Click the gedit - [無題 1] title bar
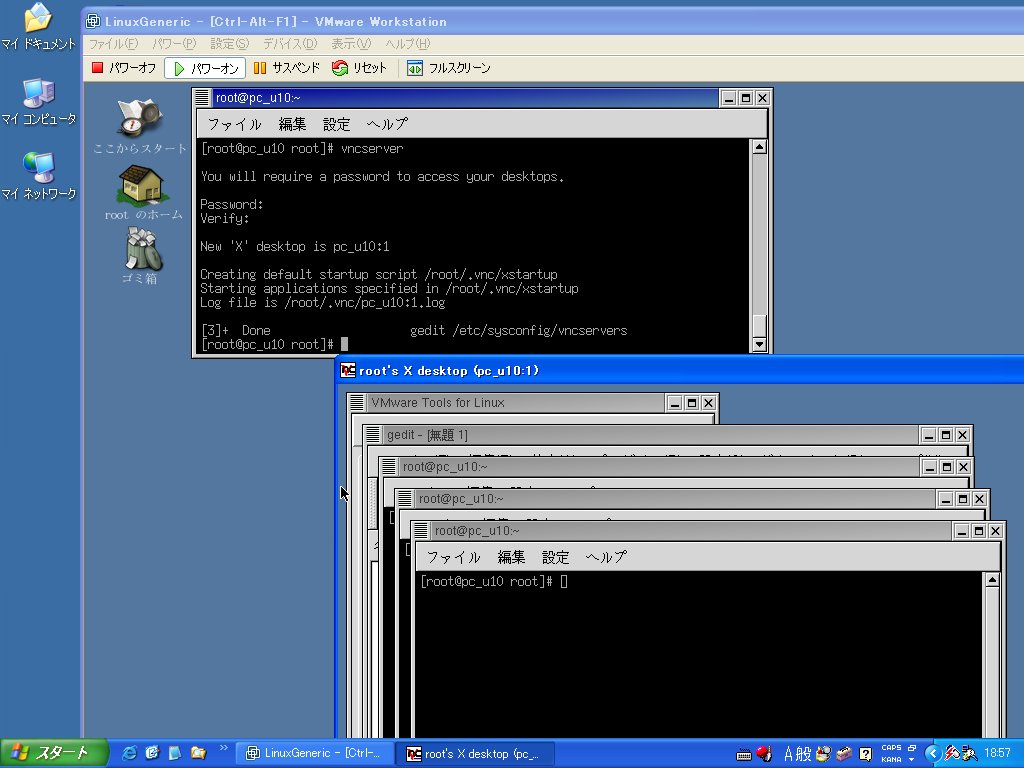This screenshot has width=1024, height=768. point(650,435)
